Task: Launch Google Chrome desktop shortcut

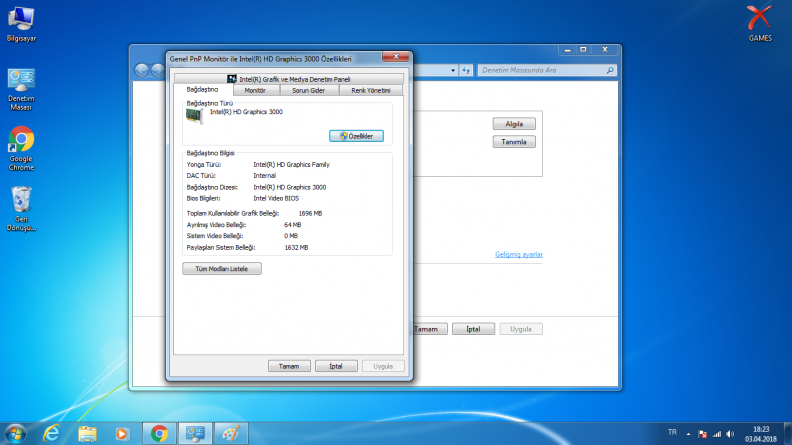Action: [21, 149]
